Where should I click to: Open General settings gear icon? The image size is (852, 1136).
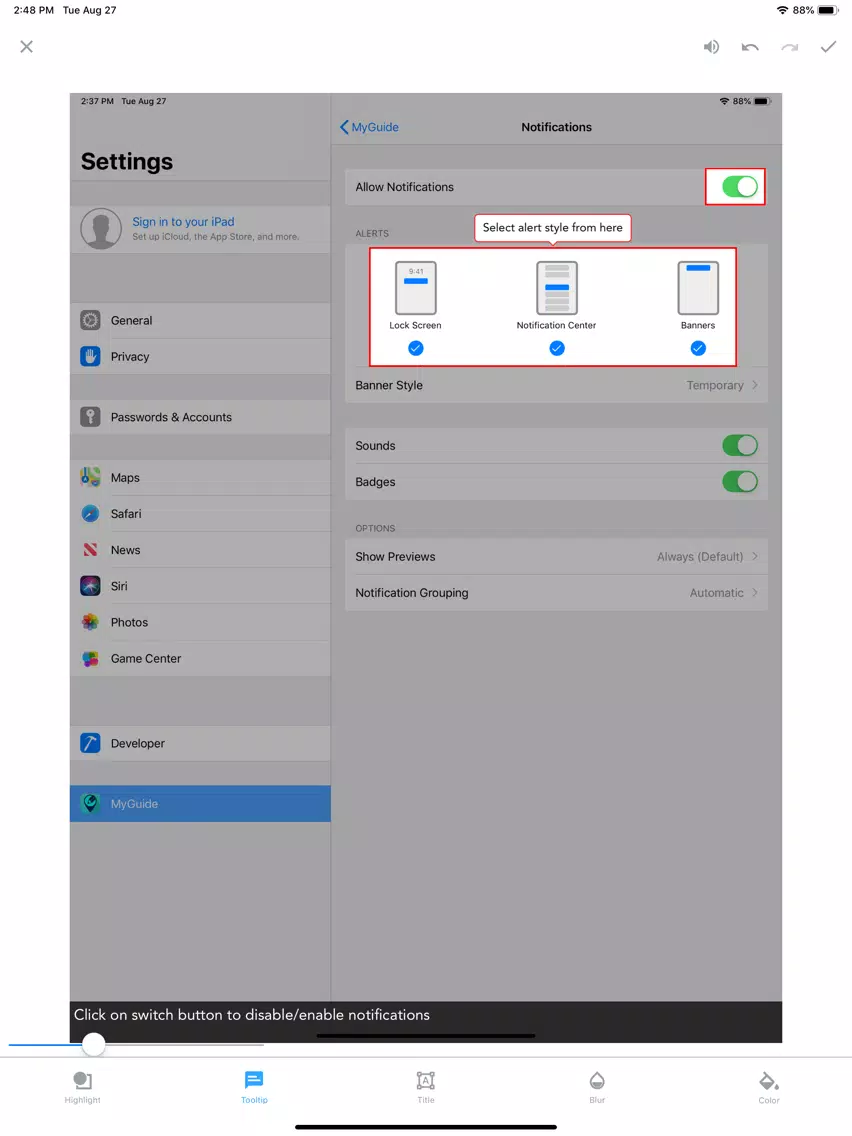point(91,320)
